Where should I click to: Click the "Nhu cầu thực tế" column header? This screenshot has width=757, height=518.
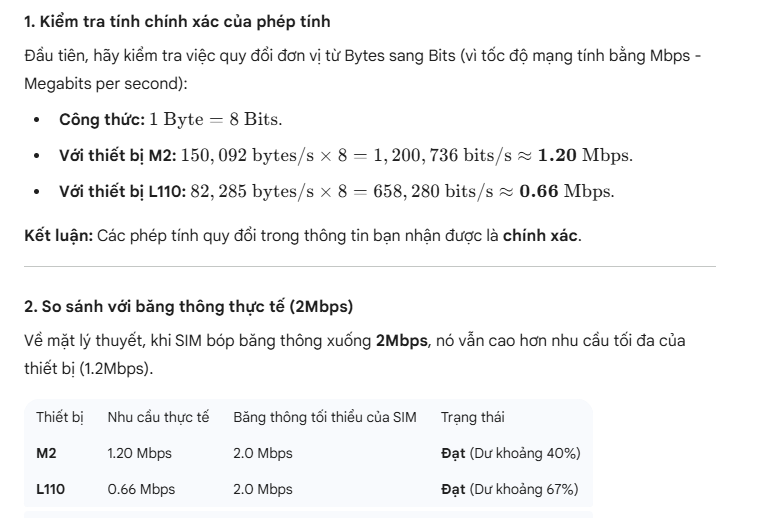[x=158, y=417]
